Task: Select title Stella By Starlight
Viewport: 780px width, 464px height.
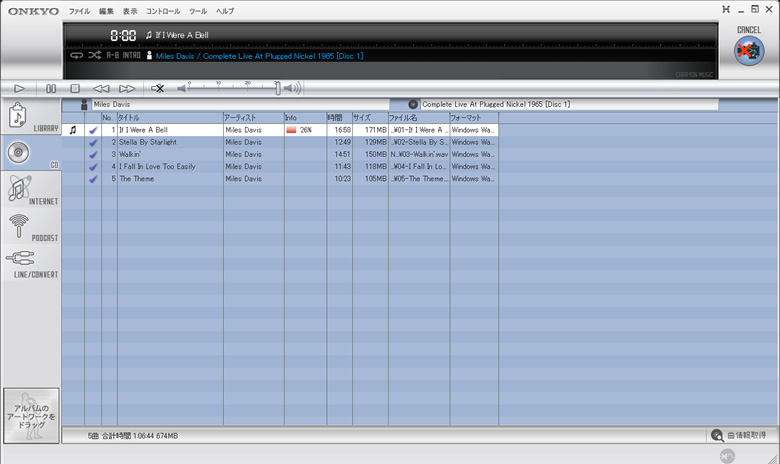Action: pyautogui.click(x=148, y=142)
